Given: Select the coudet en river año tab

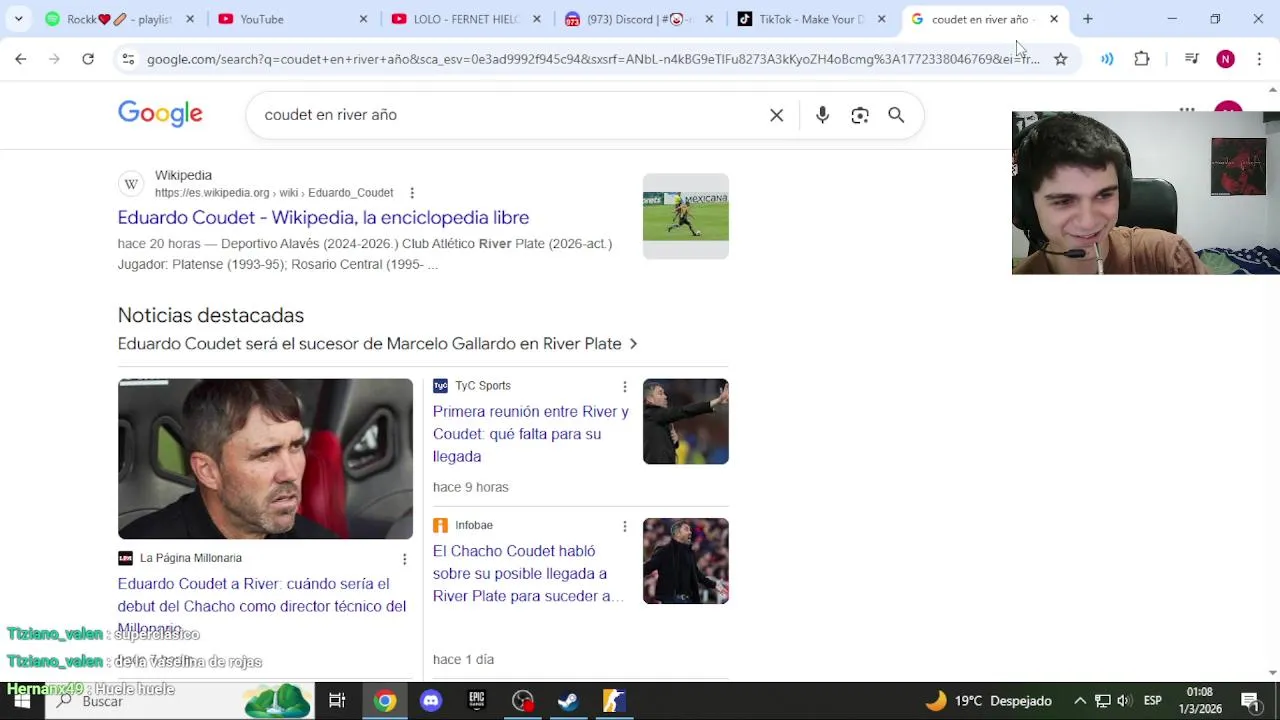Looking at the screenshot, I should point(984,19).
